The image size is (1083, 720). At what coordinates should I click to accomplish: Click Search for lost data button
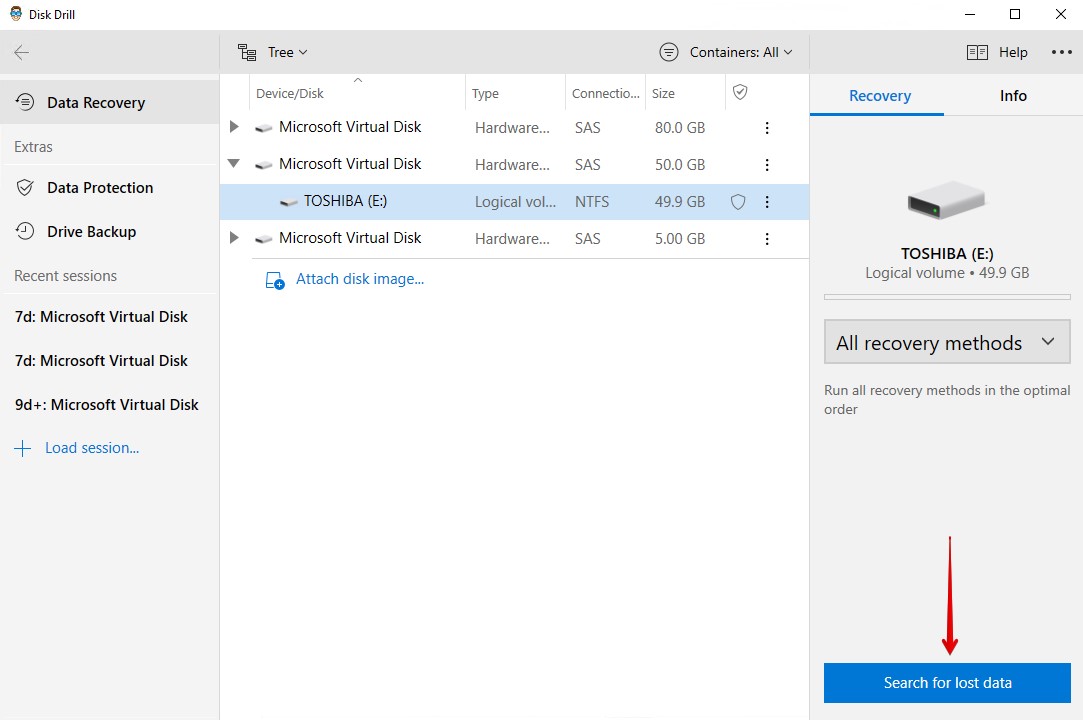(947, 683)
